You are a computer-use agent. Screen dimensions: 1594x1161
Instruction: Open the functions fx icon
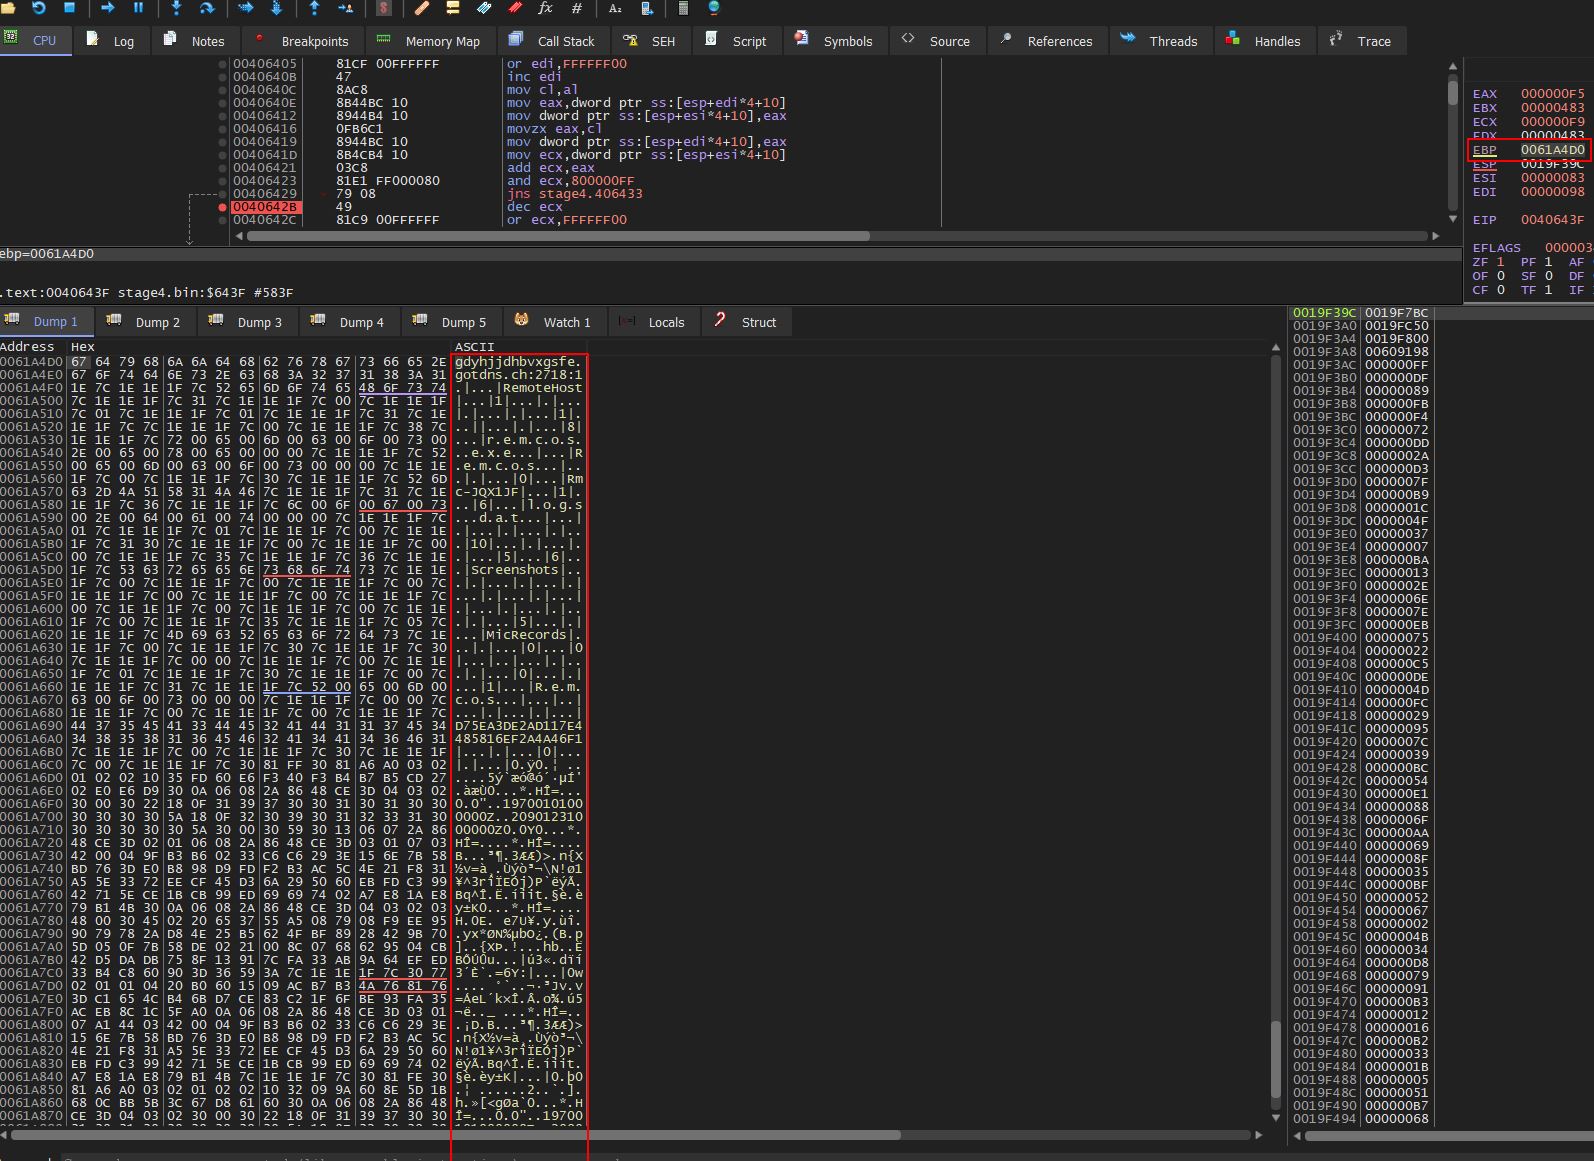pos(545,7)
